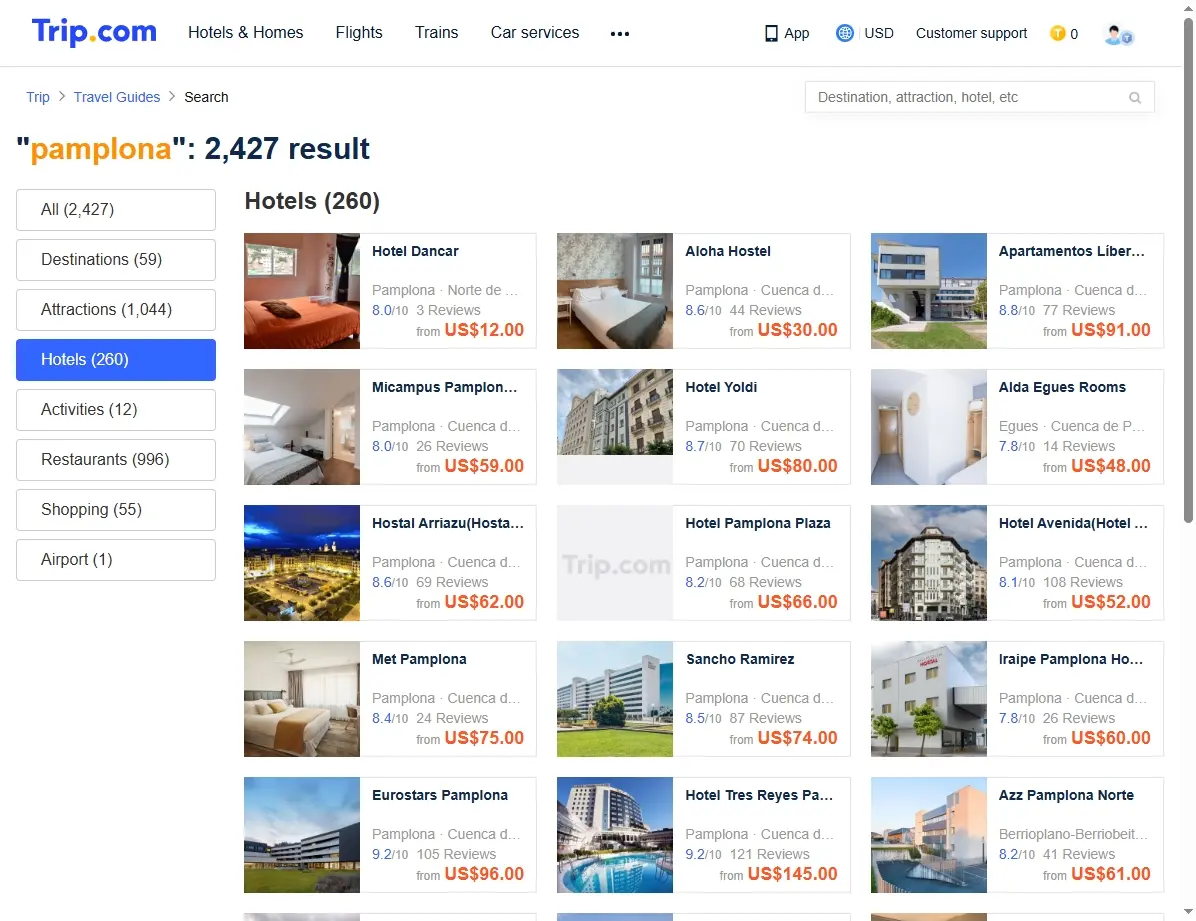Open Aloha Hostel title link
The width and height of the screenshot is (1196, 921).
728,251
